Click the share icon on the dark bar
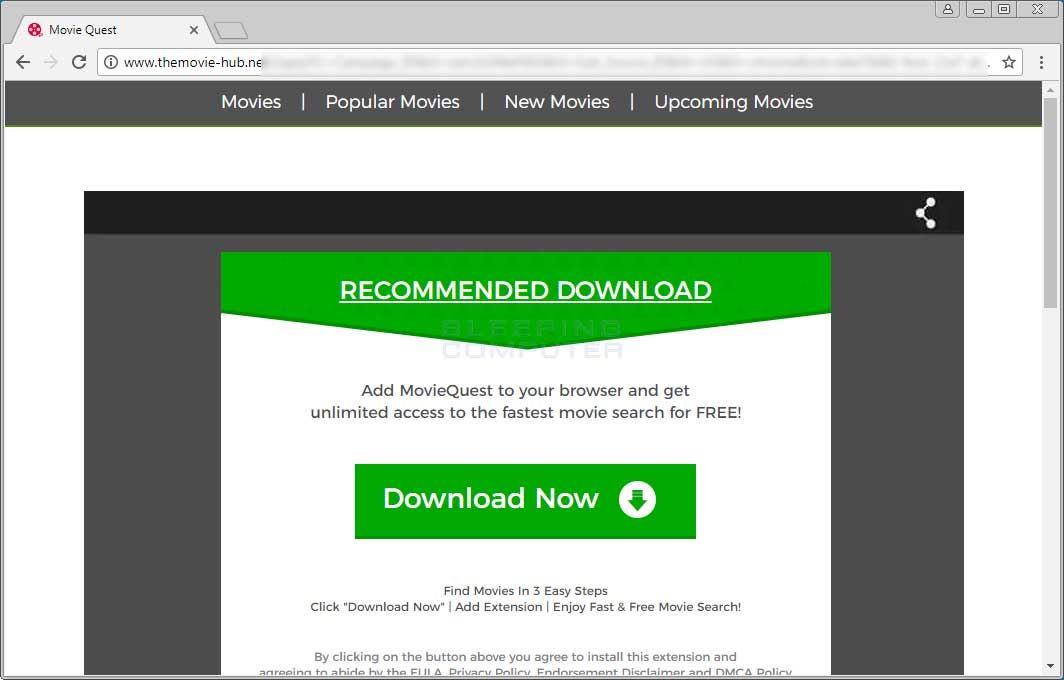1064x680 pixels. coord(926,213)
